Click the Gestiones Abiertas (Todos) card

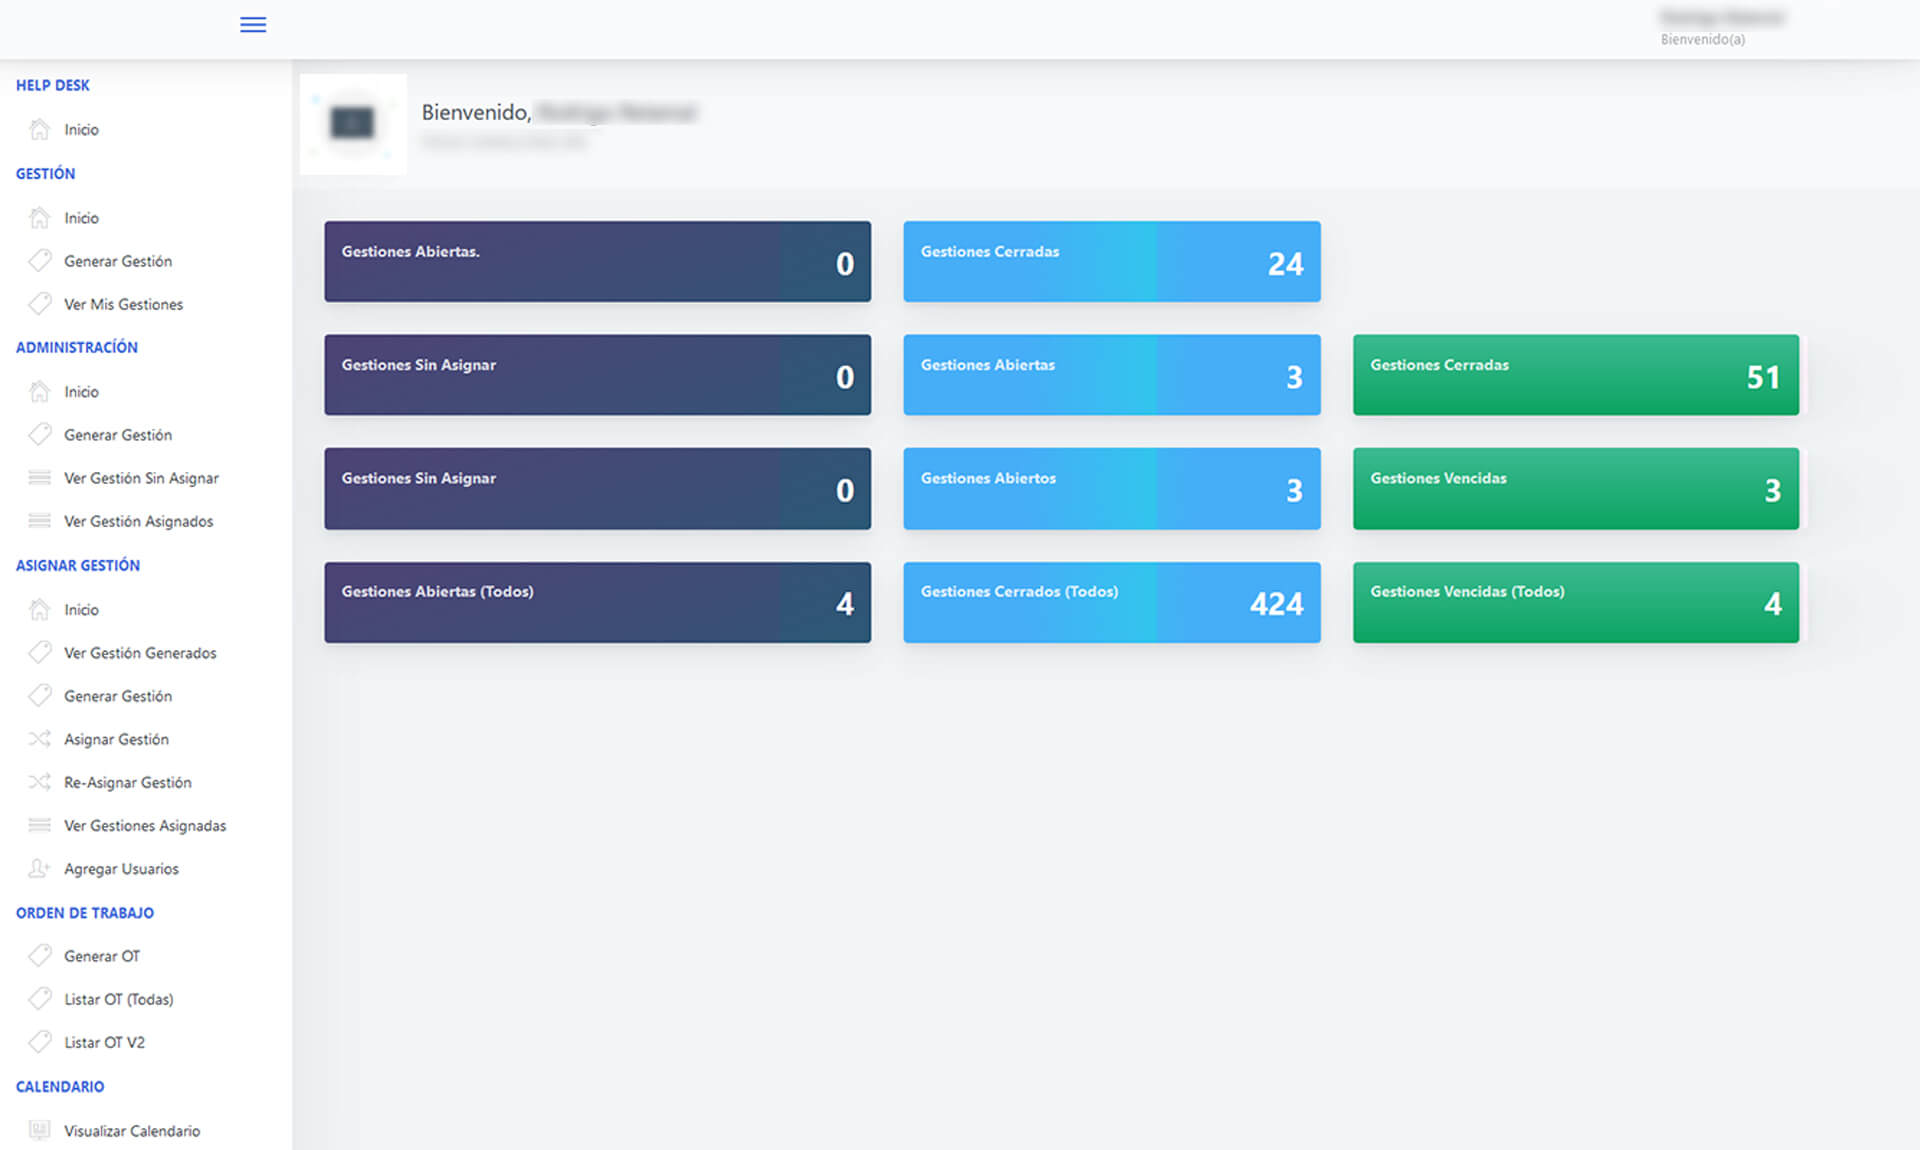(597, 602)
